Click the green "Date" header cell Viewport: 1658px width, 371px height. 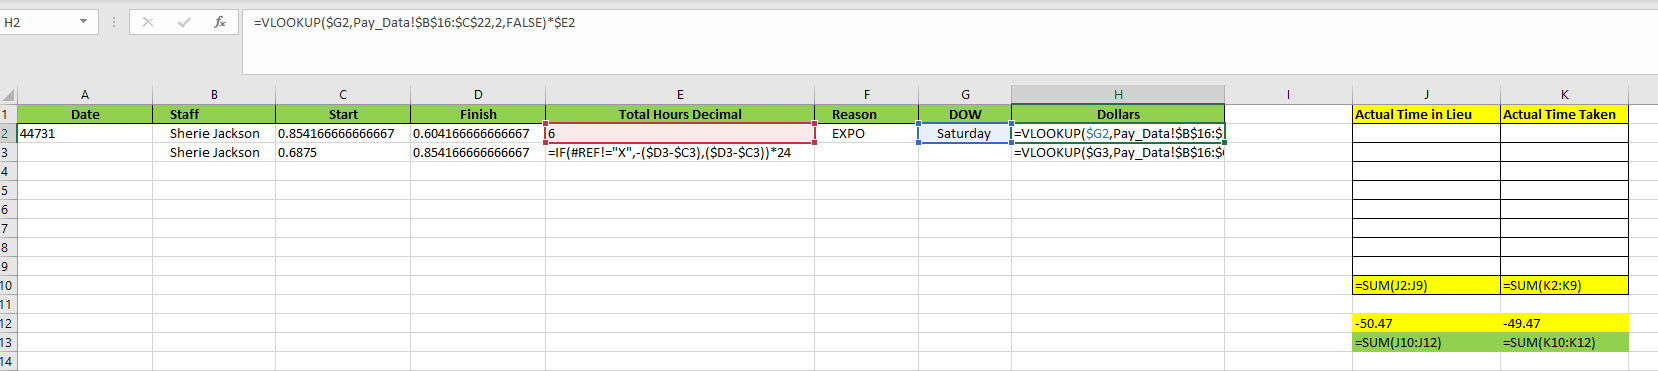(85, 114)
